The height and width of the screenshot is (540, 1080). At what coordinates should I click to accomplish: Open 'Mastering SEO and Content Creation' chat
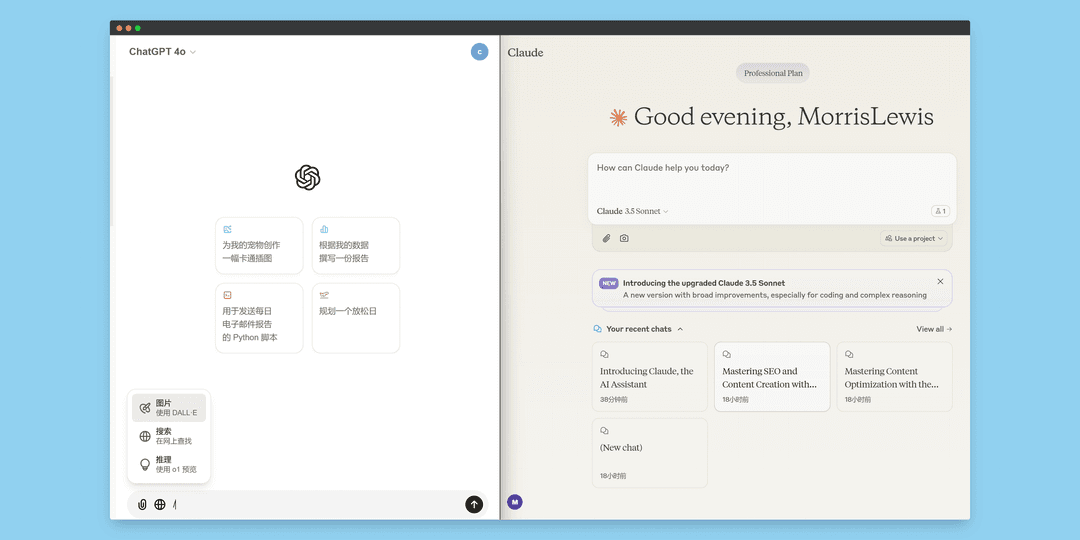click(772, 377)
